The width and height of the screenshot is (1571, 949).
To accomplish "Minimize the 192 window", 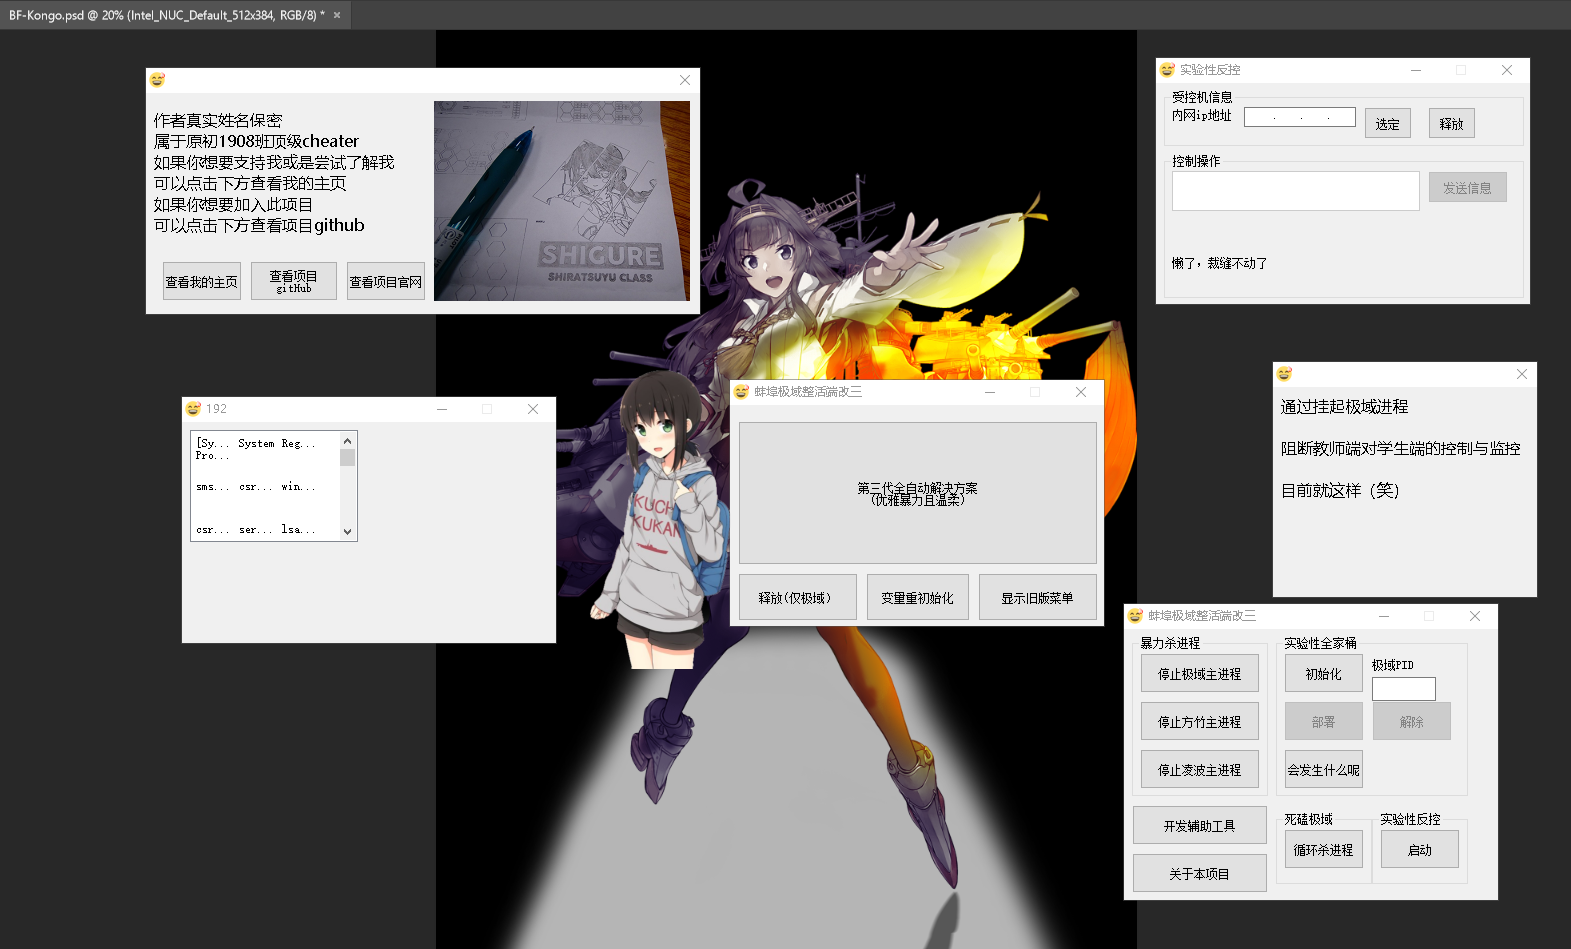I will coord(442,409).
